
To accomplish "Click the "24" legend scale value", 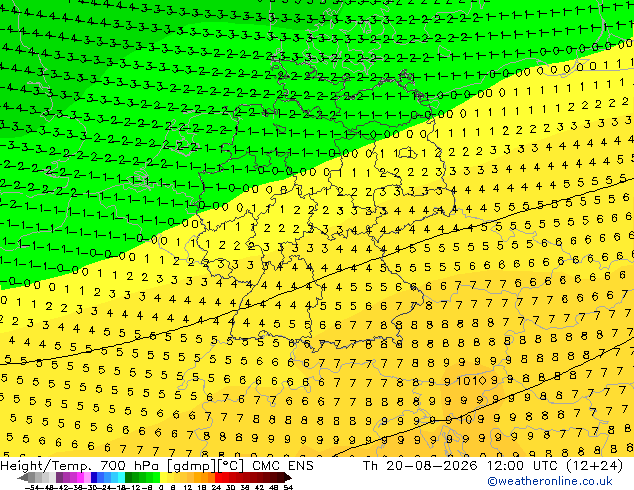I will click(x=216, y=487).
